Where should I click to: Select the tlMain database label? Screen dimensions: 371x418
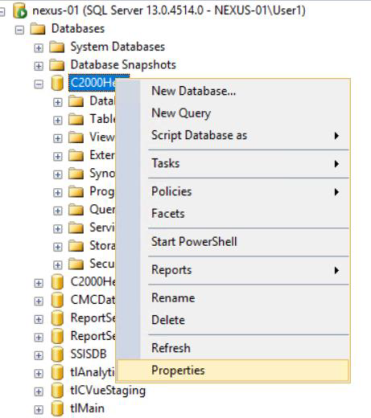(x=87, y=408)
